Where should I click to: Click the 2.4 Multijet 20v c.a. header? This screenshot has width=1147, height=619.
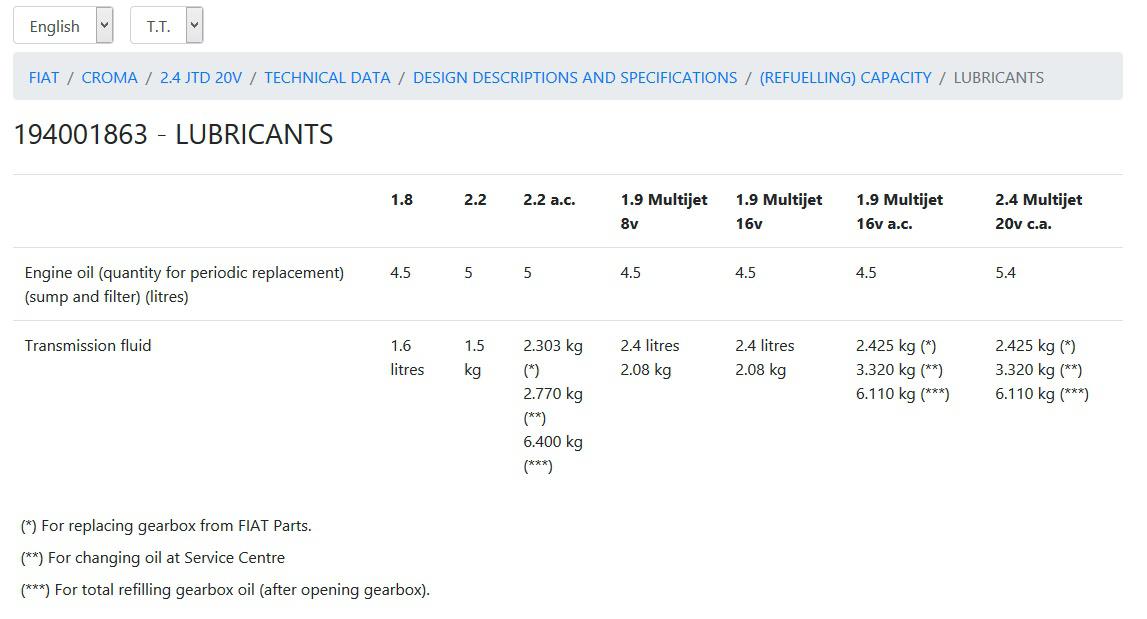(x=1038, y=211)
